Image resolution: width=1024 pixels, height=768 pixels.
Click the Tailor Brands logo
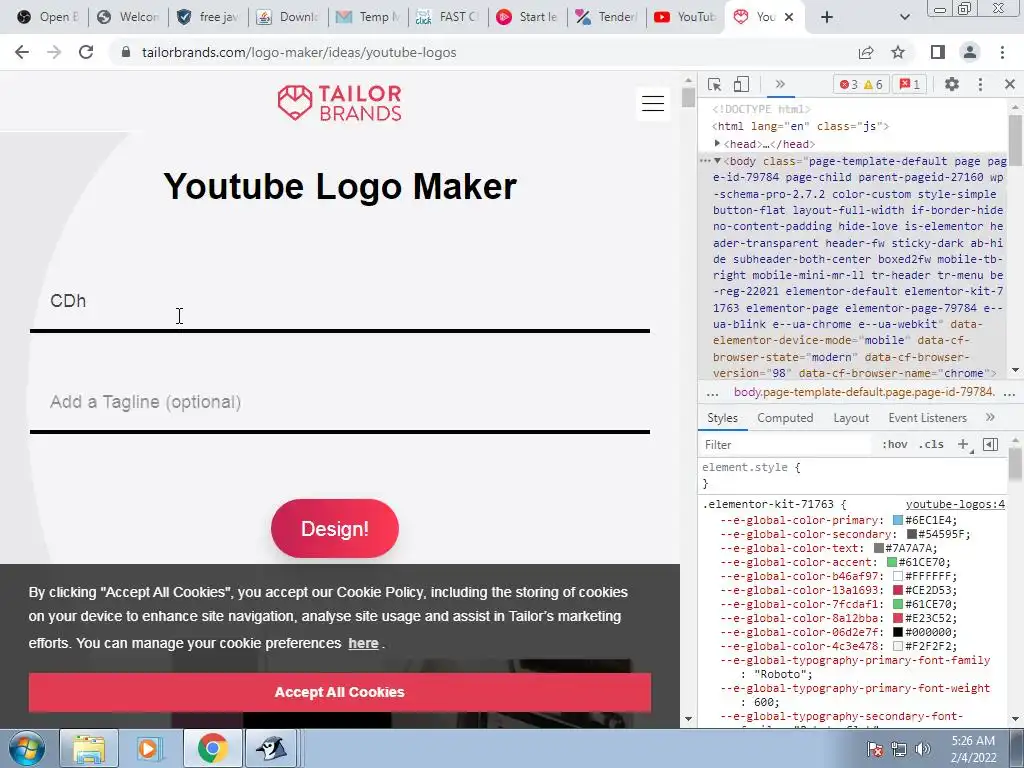340,103
